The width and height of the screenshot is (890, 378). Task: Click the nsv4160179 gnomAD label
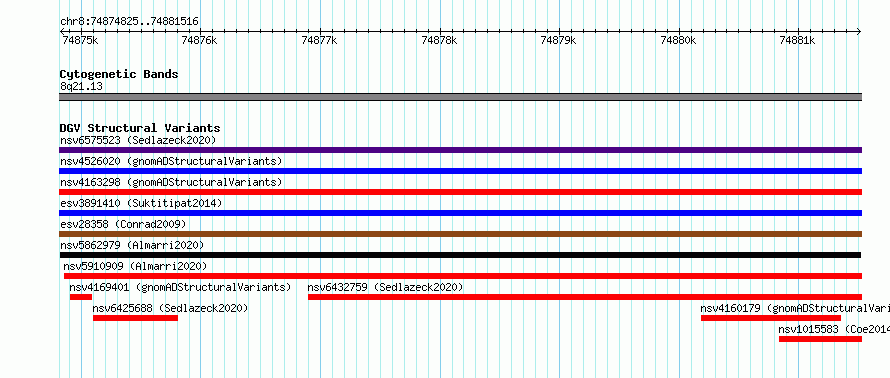(x=795, y=308)
